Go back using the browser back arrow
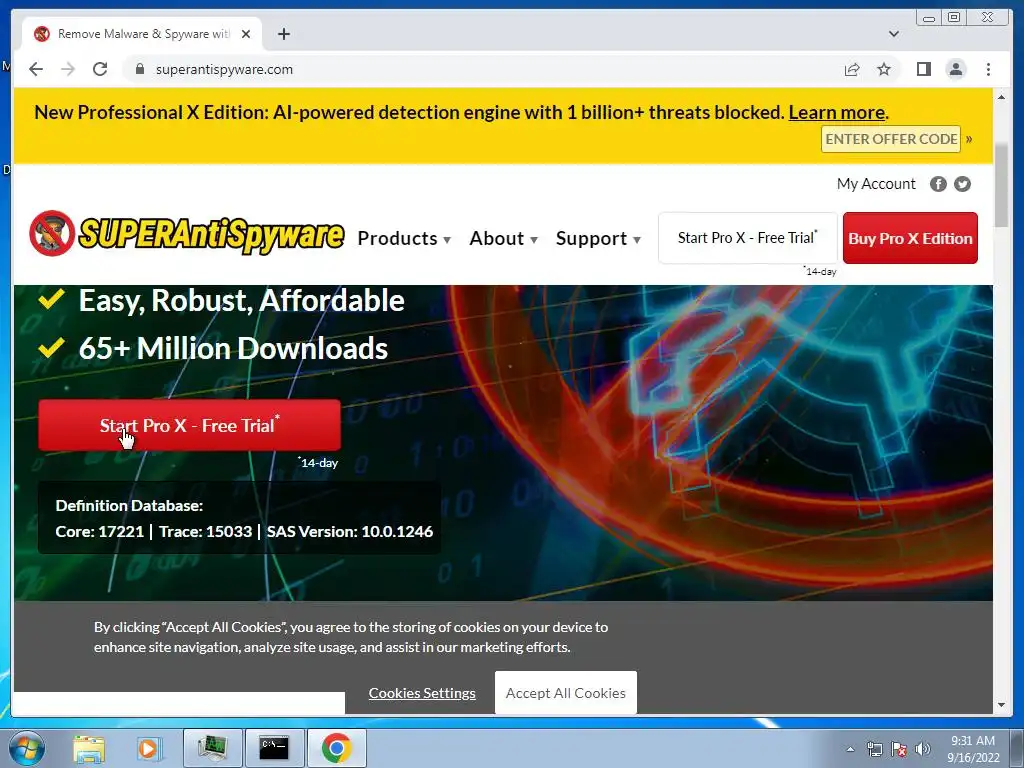Image resolution: width=1024 pixels, height=768 pixels. point(36,69)
